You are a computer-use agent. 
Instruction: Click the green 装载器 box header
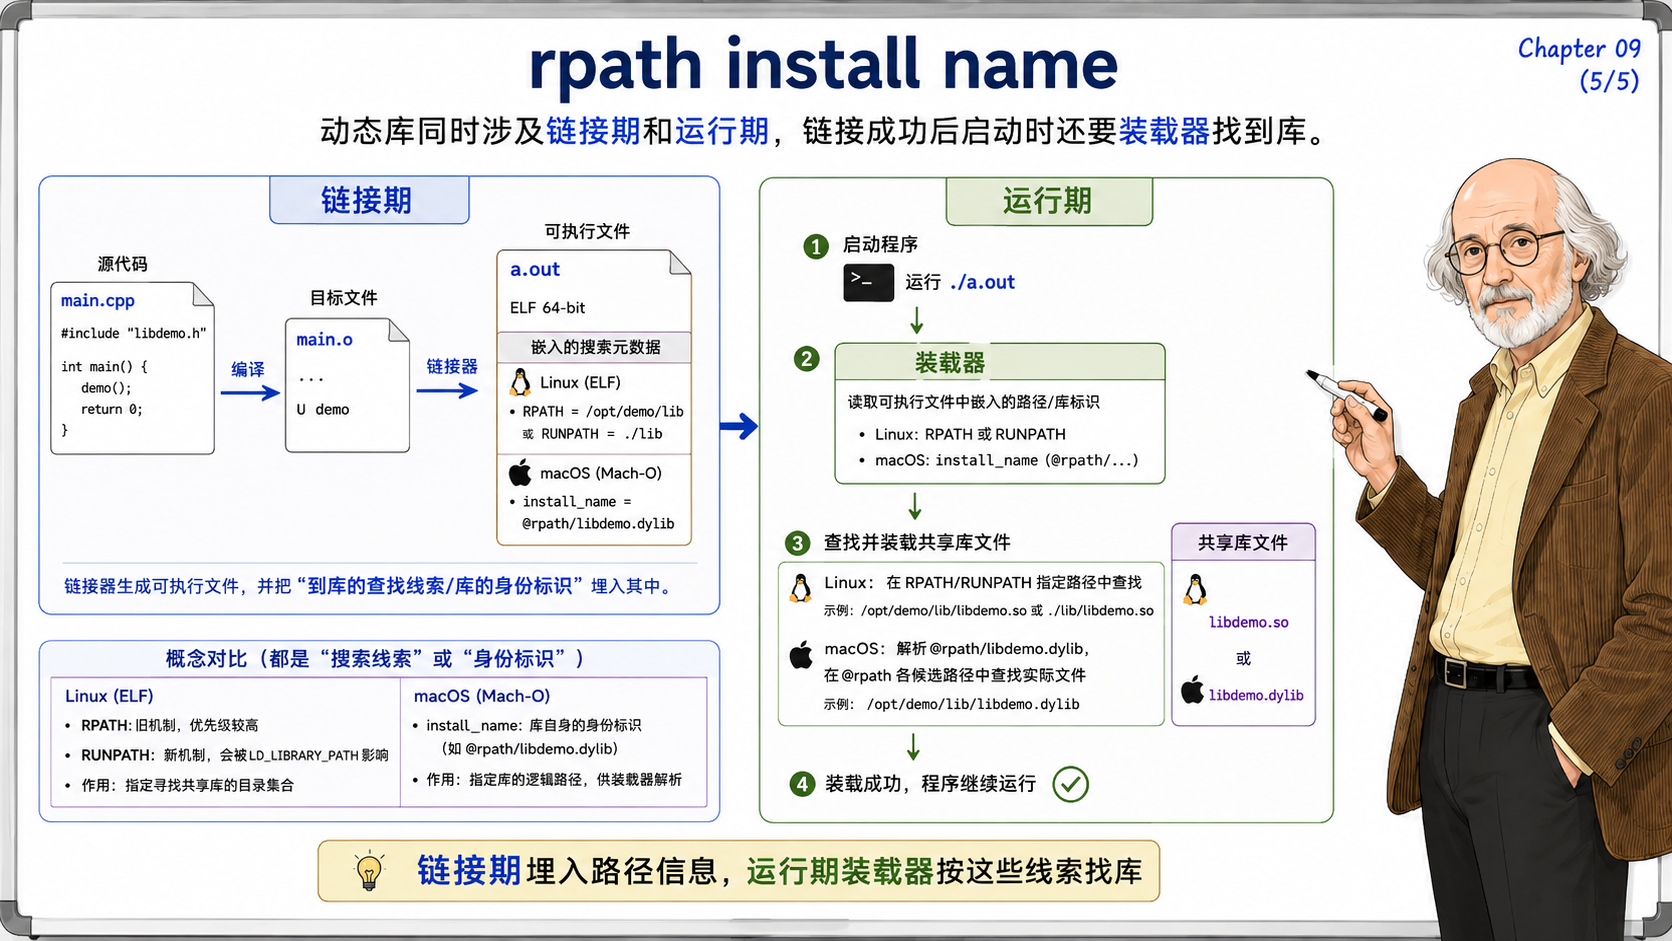(1000, 362)
